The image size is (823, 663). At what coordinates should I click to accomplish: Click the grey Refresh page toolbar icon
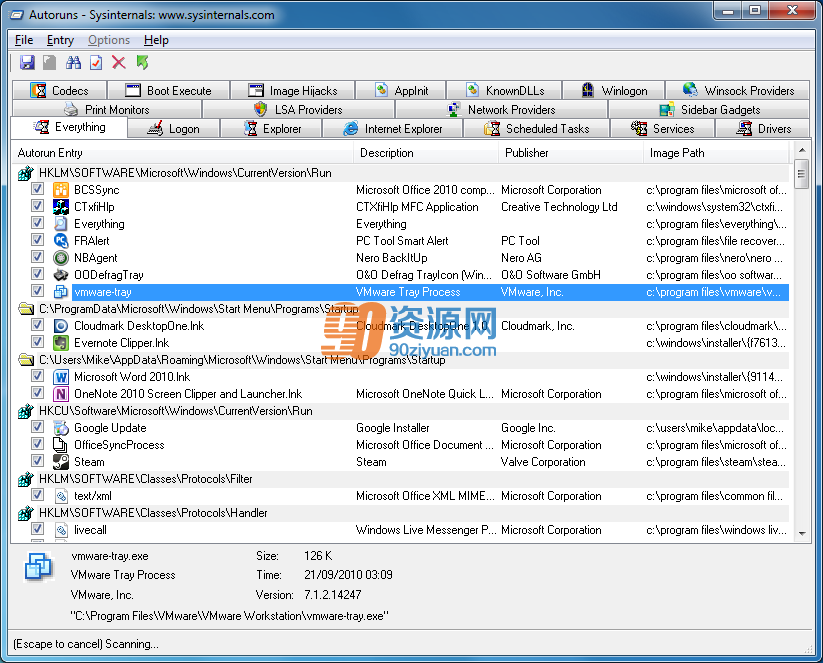(50, 62)
